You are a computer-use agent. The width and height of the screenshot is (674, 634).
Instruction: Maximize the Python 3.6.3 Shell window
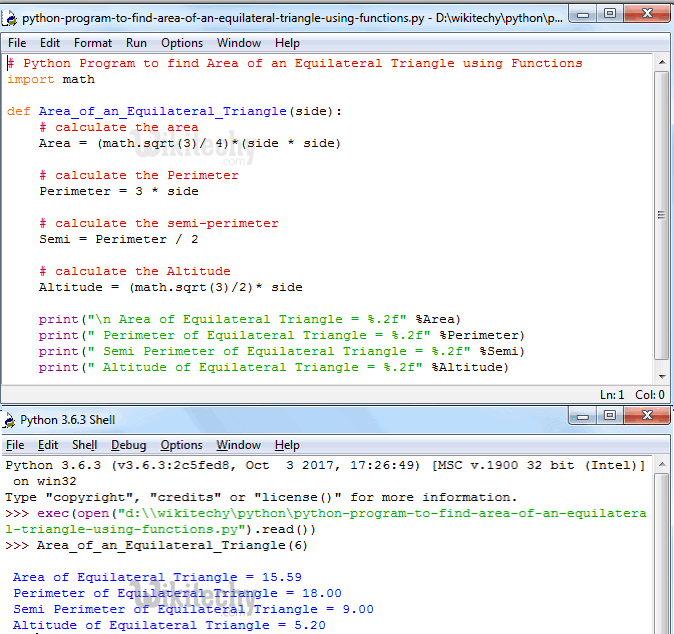(610, 416)
